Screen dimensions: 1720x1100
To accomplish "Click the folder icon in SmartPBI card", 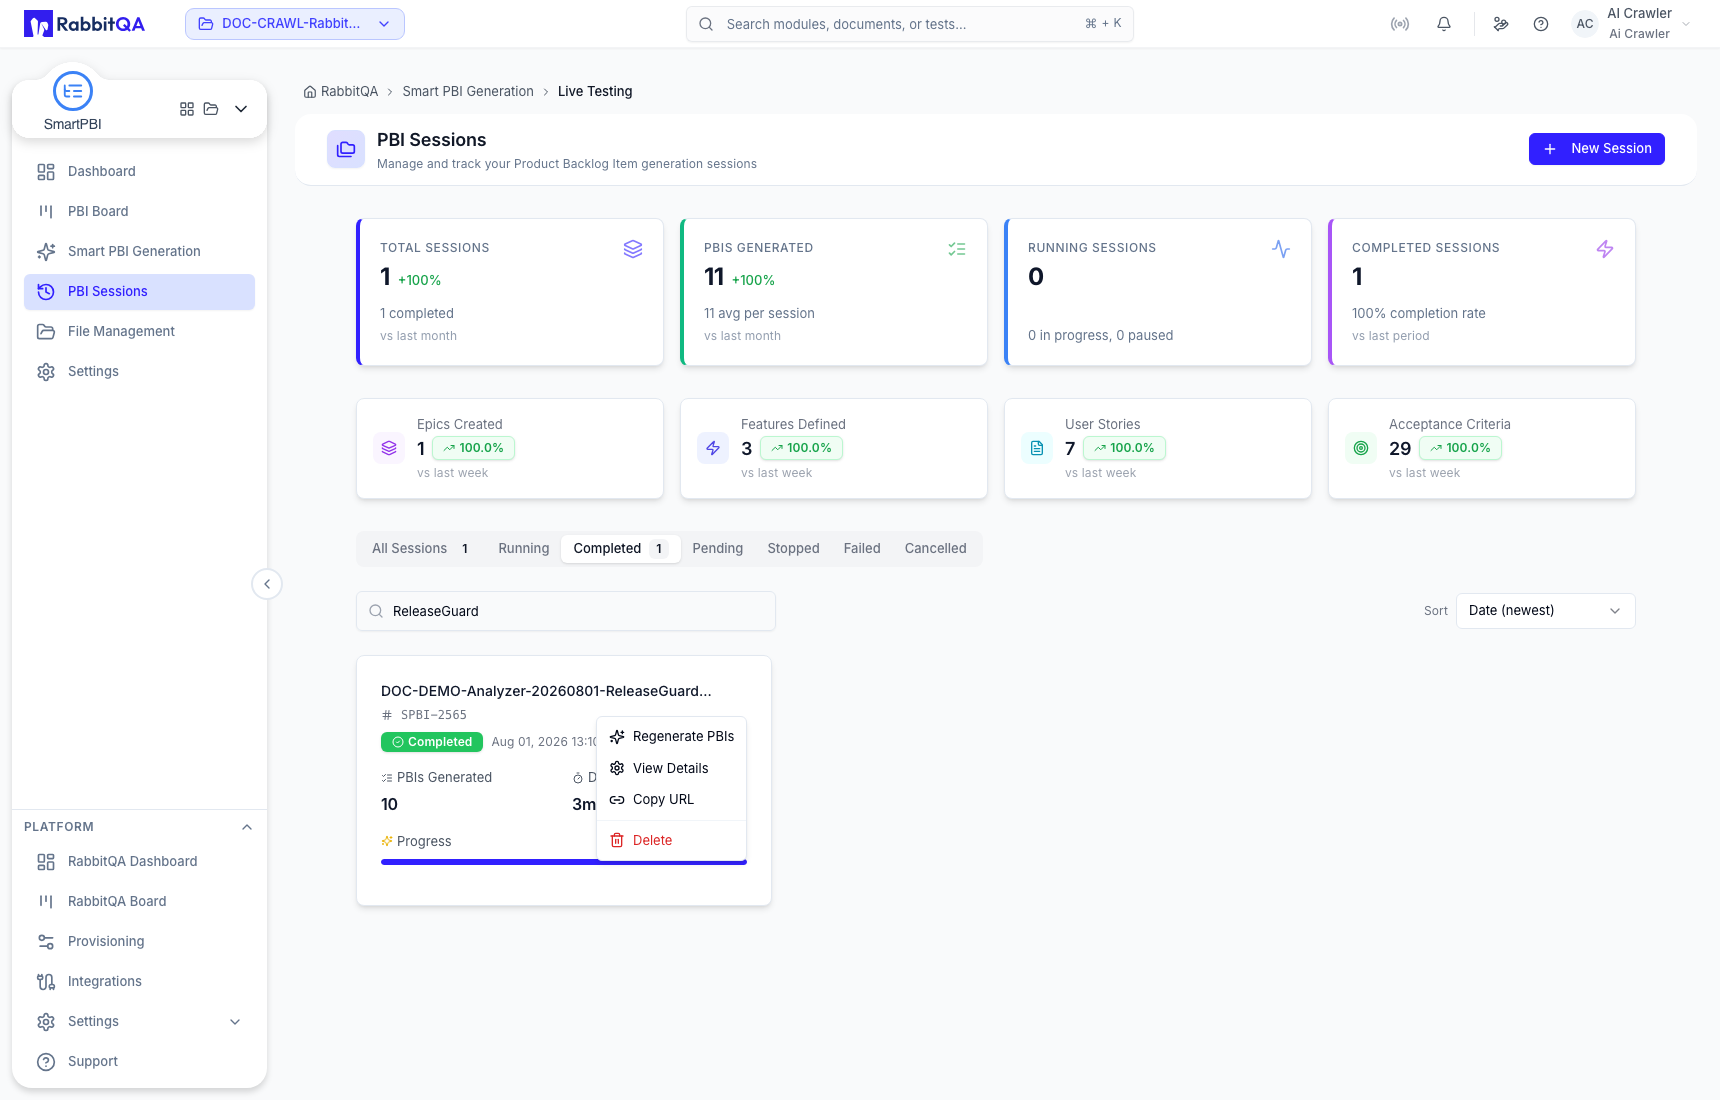I will tap(211, 109).
